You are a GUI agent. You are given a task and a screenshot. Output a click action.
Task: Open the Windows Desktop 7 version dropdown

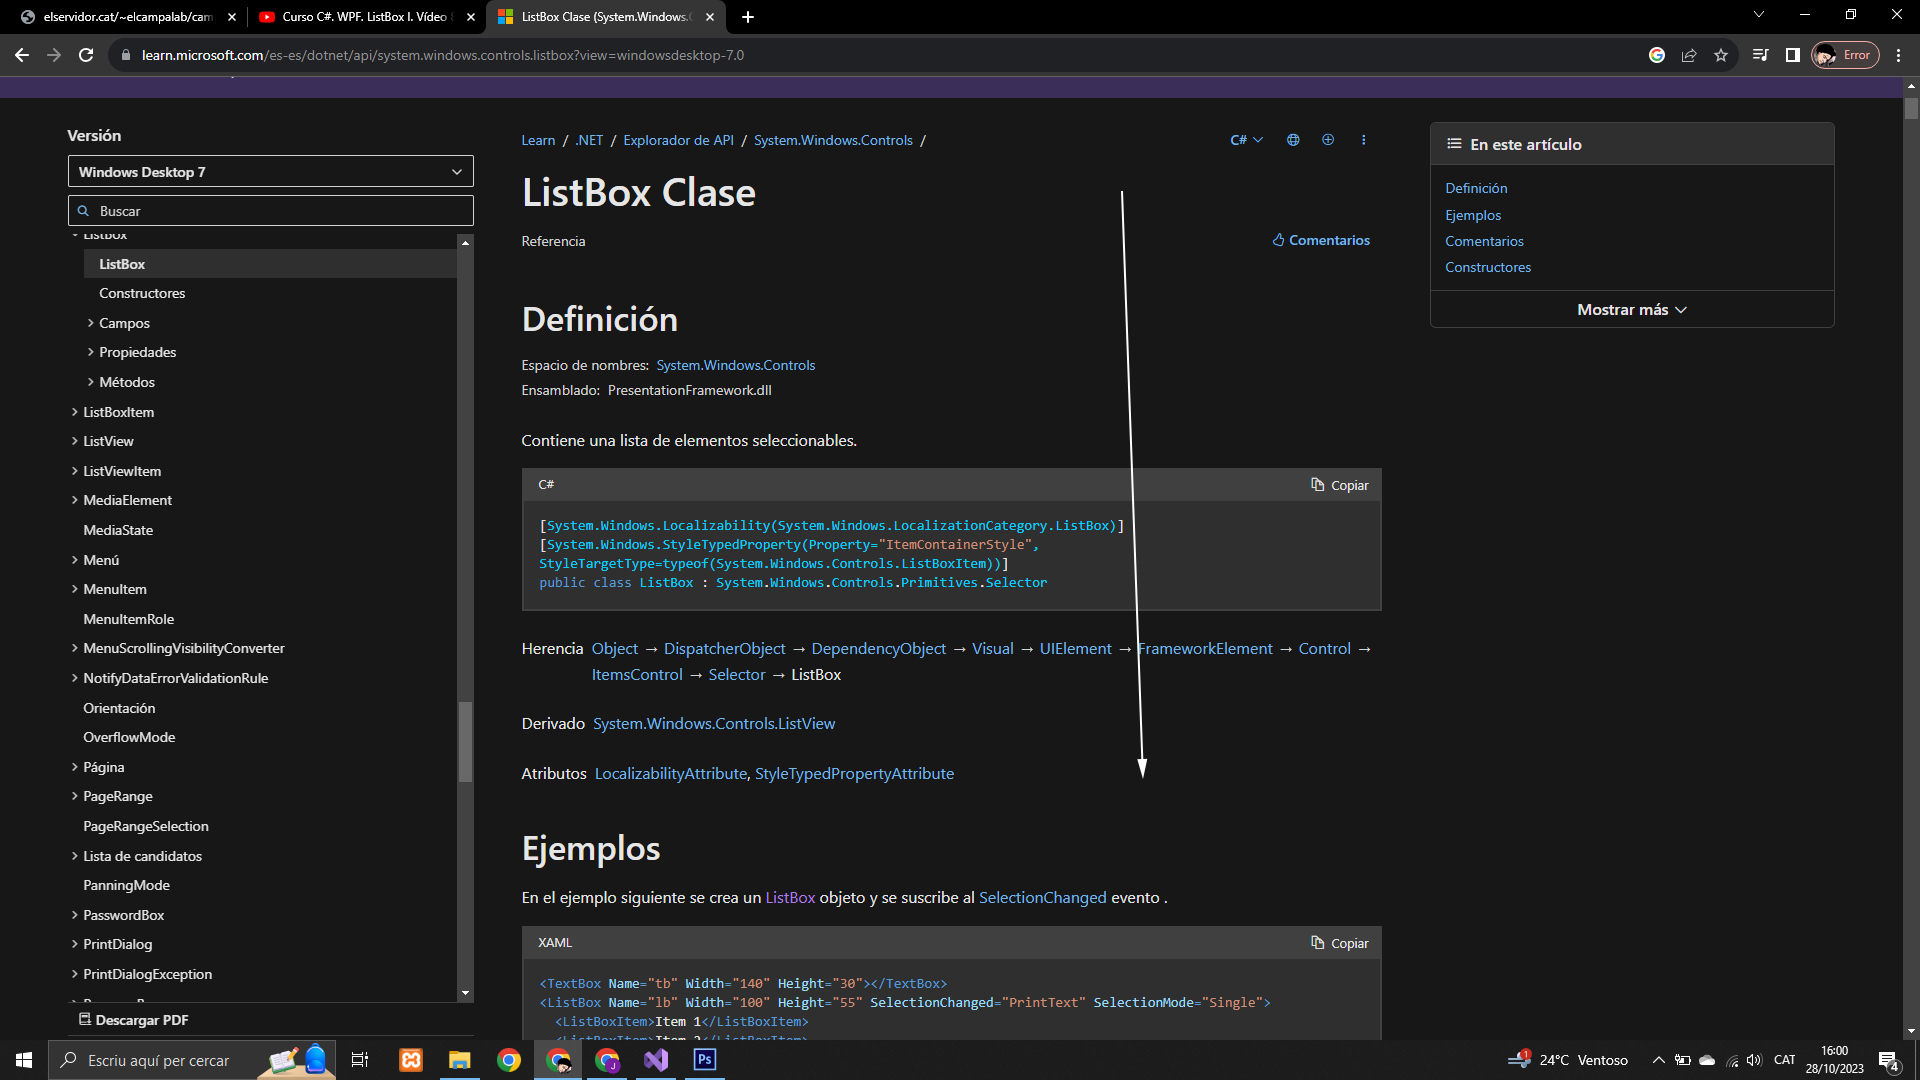click(270, 172)
